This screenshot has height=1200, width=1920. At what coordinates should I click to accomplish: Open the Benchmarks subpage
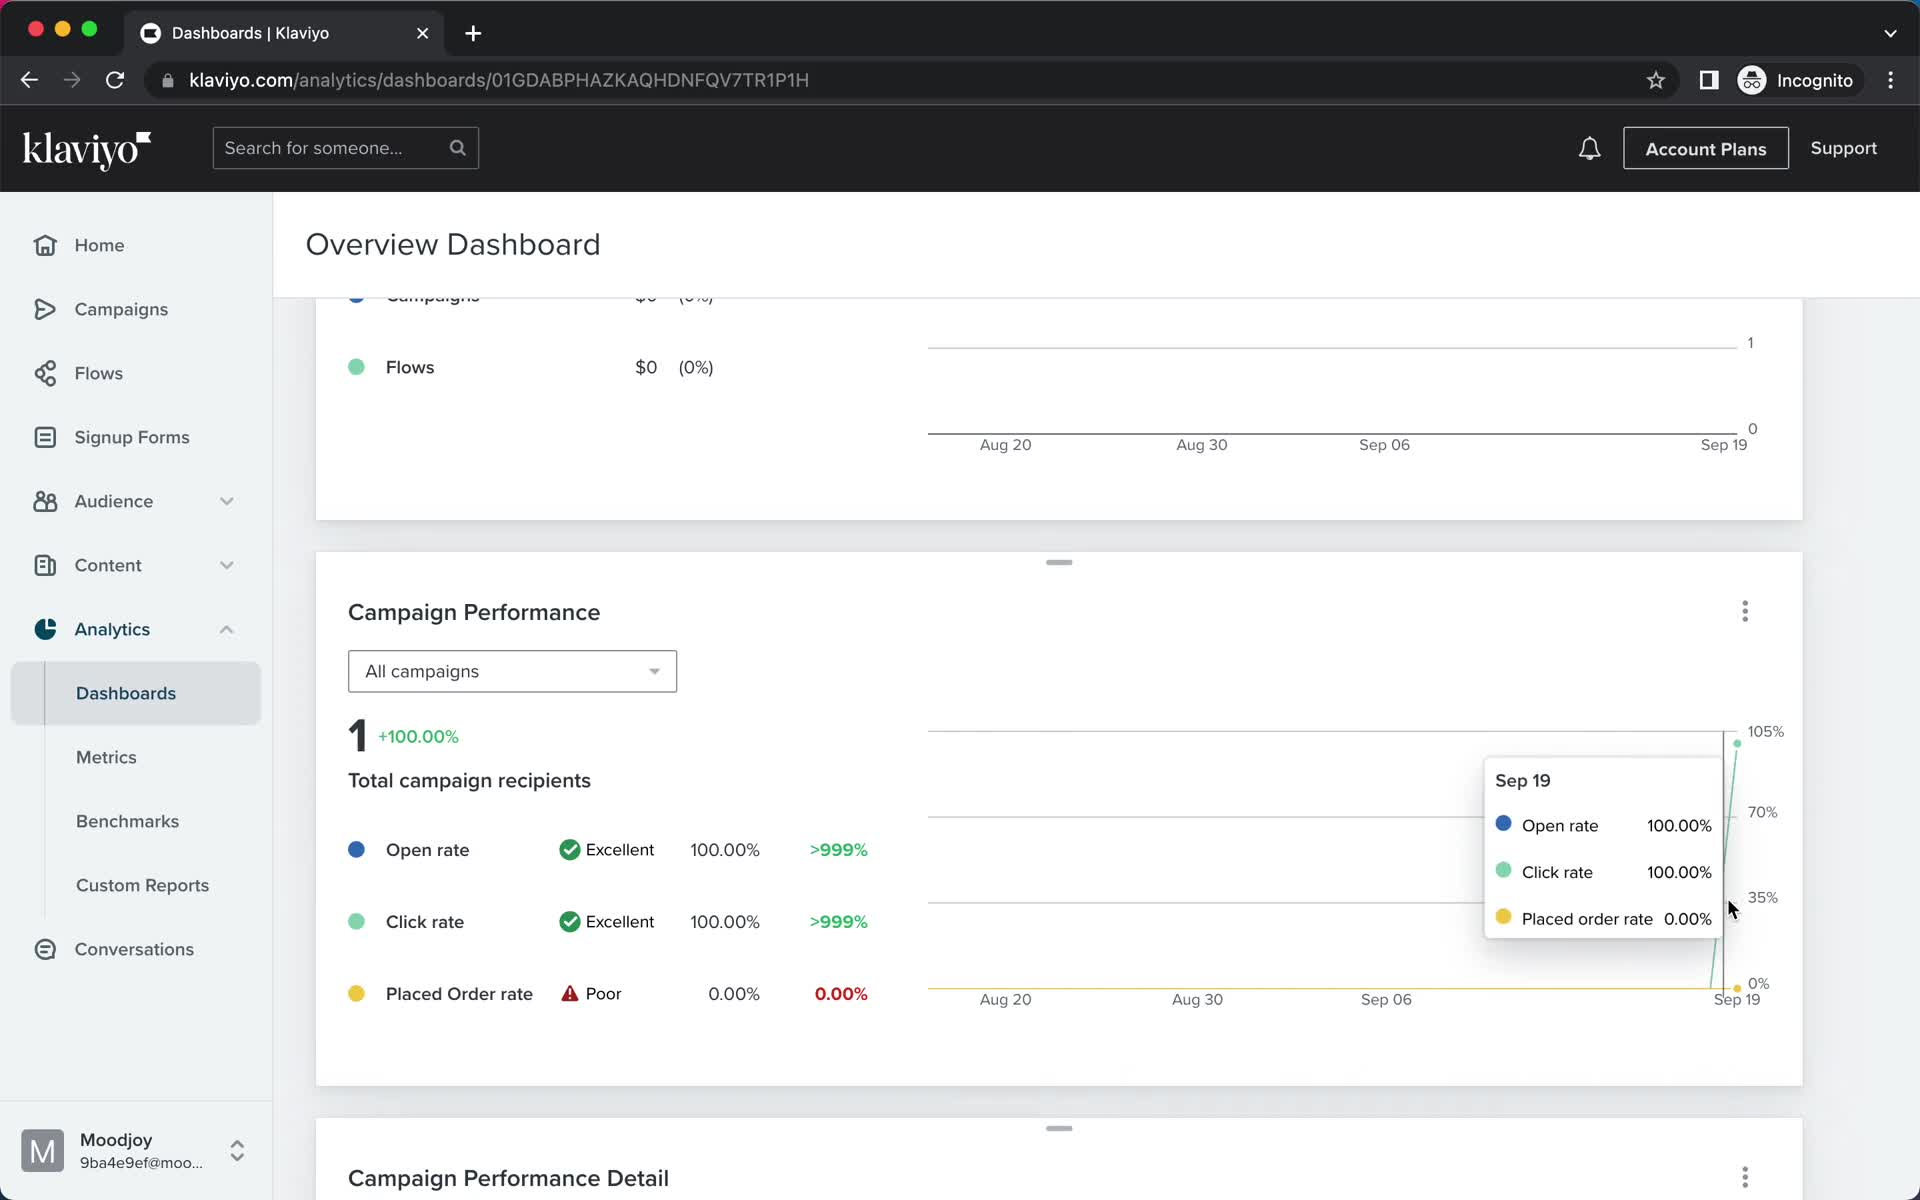pyautogui.click(x=127, y=821)
